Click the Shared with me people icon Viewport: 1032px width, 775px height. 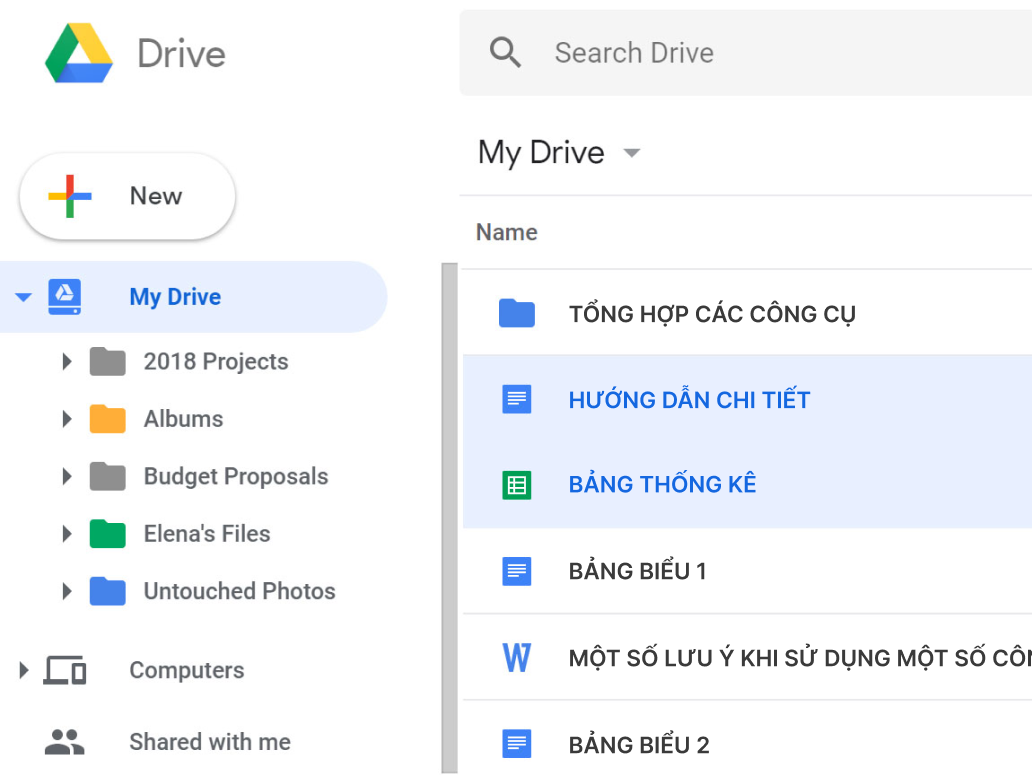pos(65,742)
